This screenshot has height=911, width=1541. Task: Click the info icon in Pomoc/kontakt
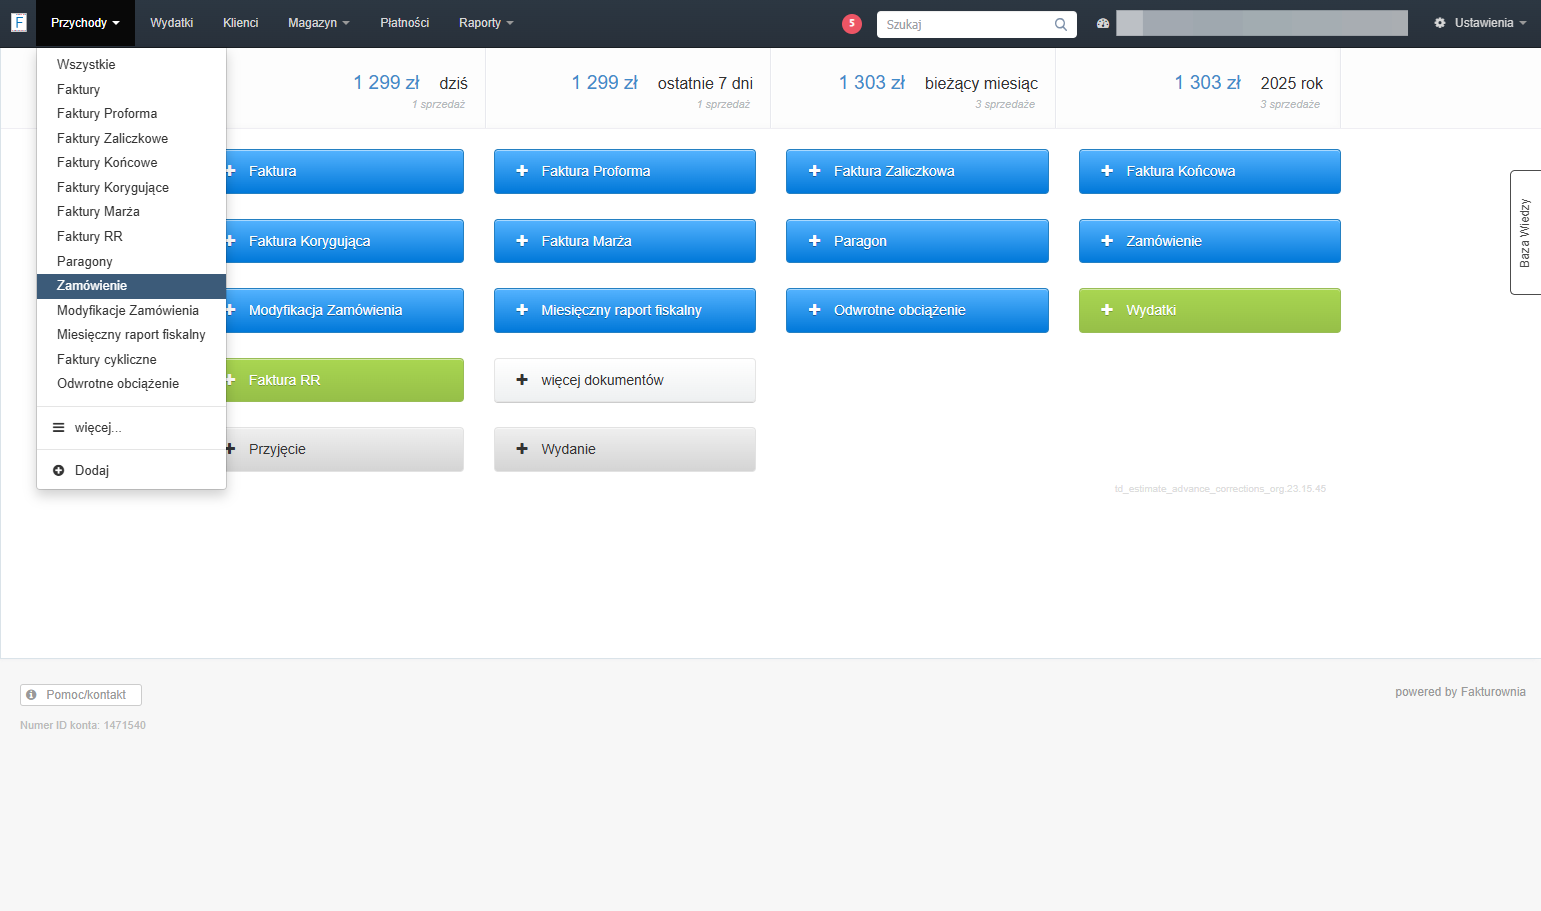pos(32,695)
